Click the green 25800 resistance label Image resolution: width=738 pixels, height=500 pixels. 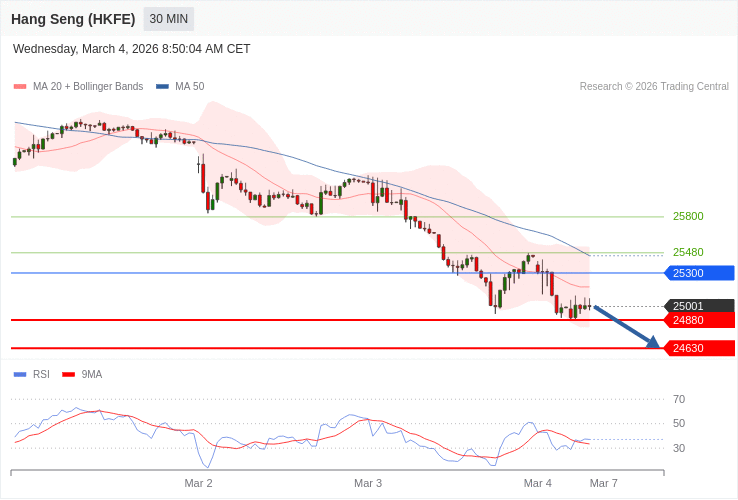[x=688, y=216]
